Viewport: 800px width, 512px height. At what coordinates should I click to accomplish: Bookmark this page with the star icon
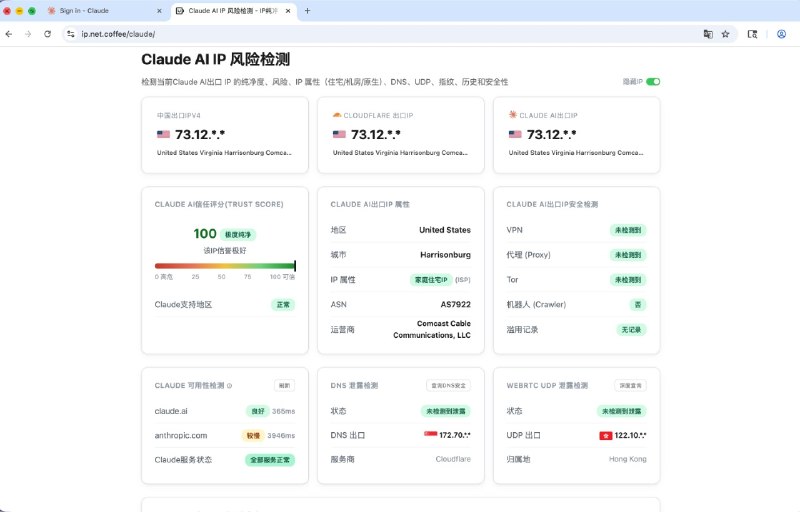pos(726,34)
